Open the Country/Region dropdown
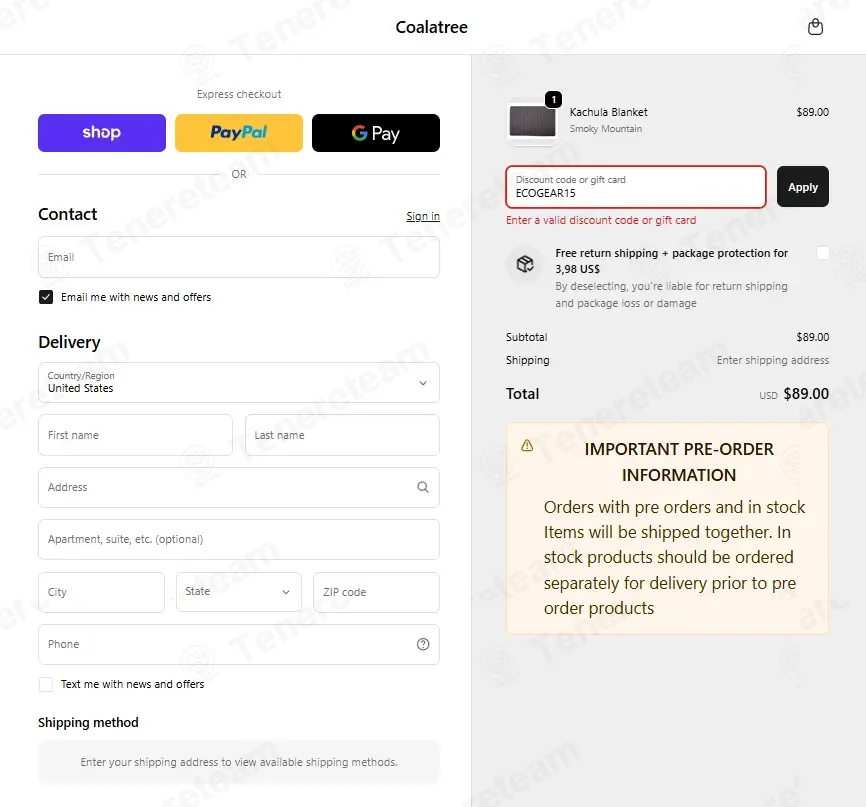 [x=239, y=382]
